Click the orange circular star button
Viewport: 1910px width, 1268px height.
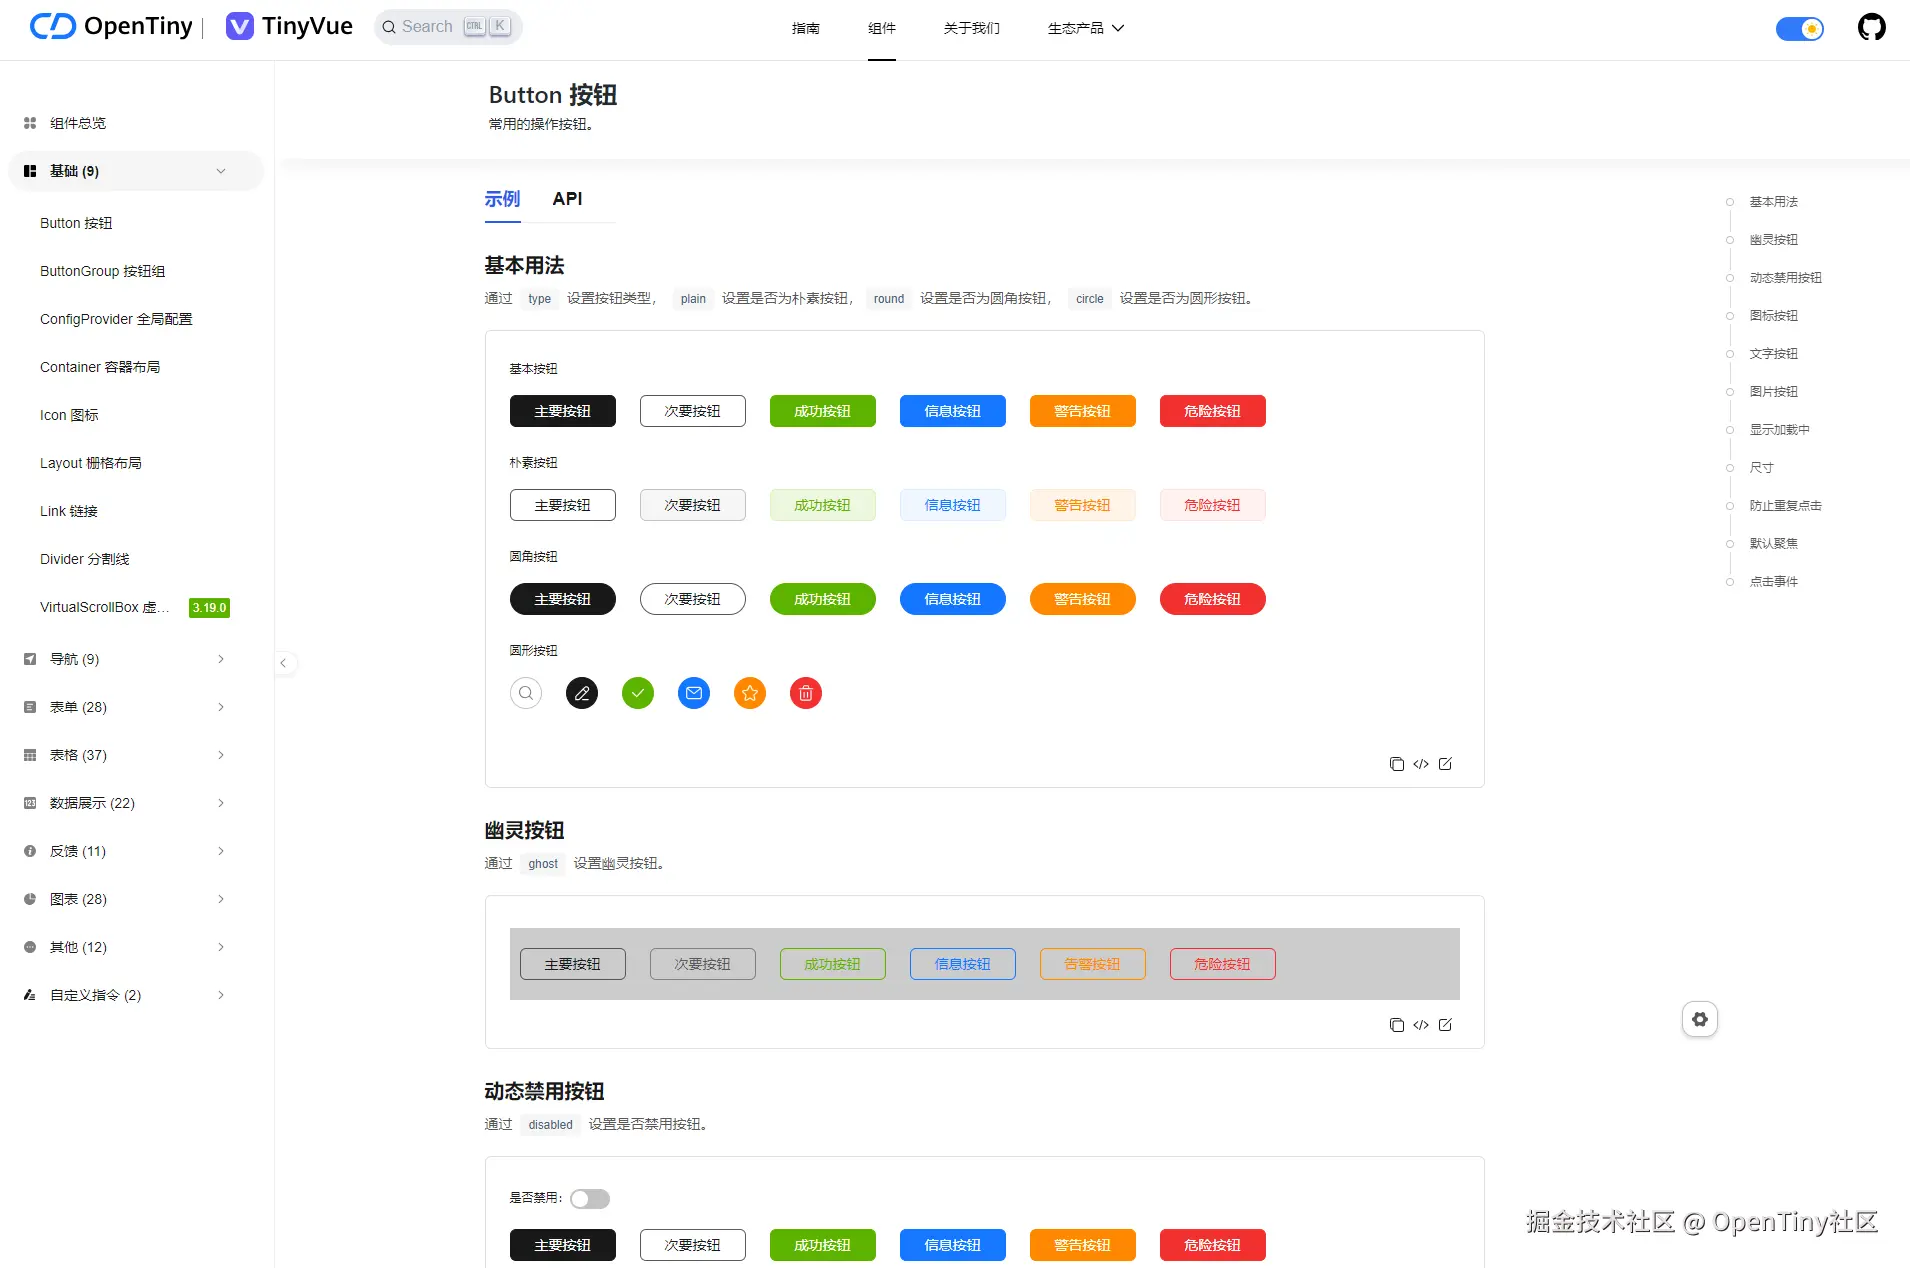tap(750, 693)
